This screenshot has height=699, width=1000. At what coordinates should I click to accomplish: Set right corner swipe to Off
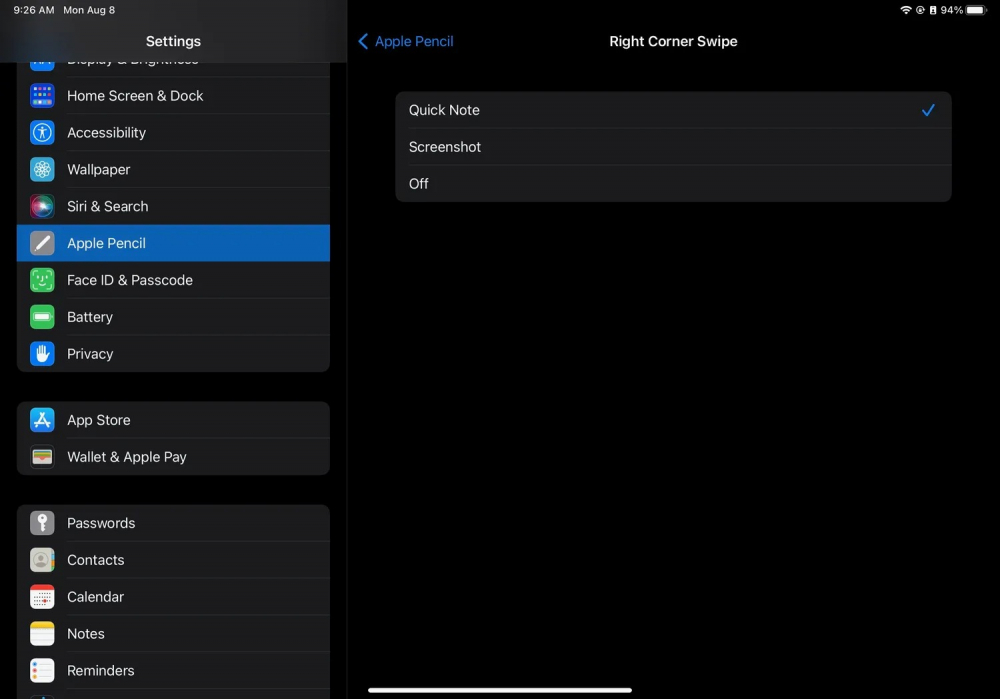pyautogui.click(x=673, y=184)
